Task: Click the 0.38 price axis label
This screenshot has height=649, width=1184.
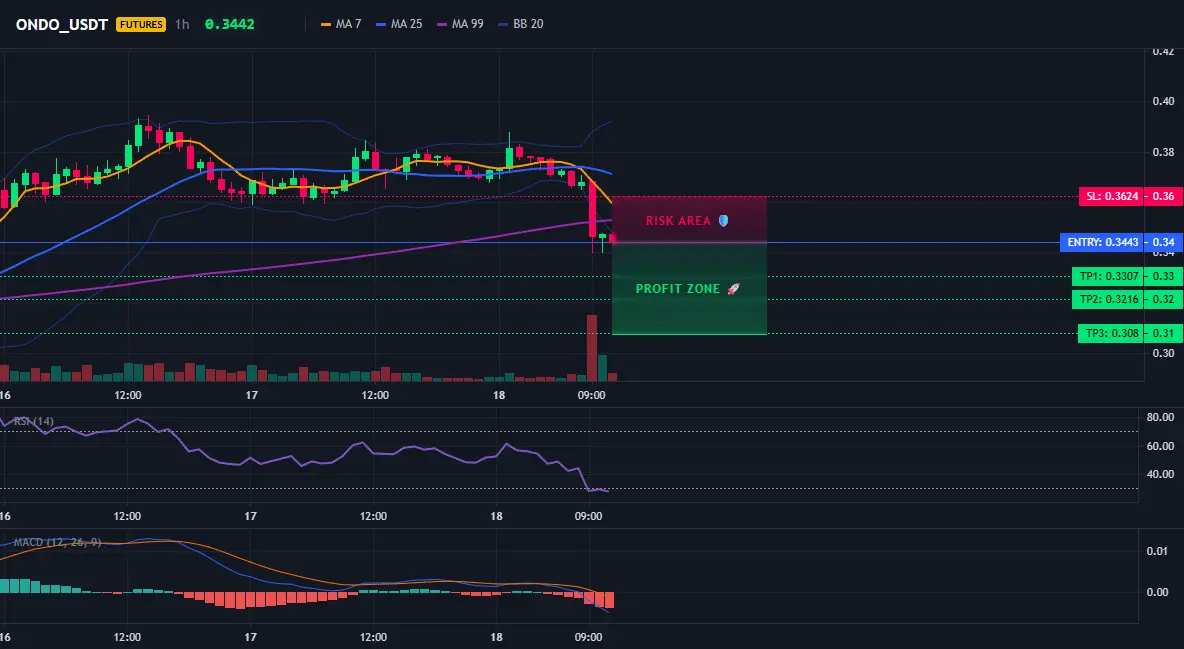Action: point(1164,152)
